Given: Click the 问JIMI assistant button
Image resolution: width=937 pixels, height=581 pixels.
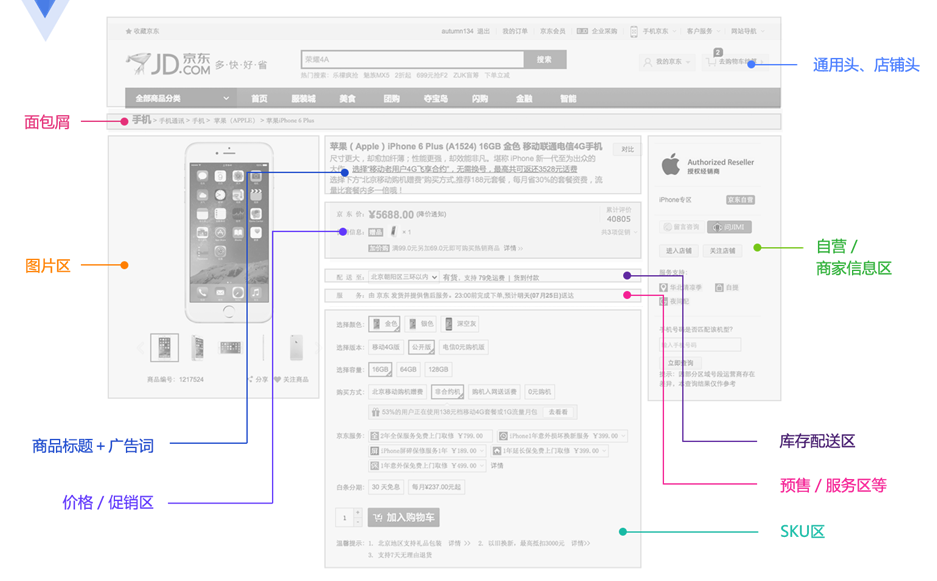Looking at the screenshot, I should pyautogui.click(x=729, y=227).
